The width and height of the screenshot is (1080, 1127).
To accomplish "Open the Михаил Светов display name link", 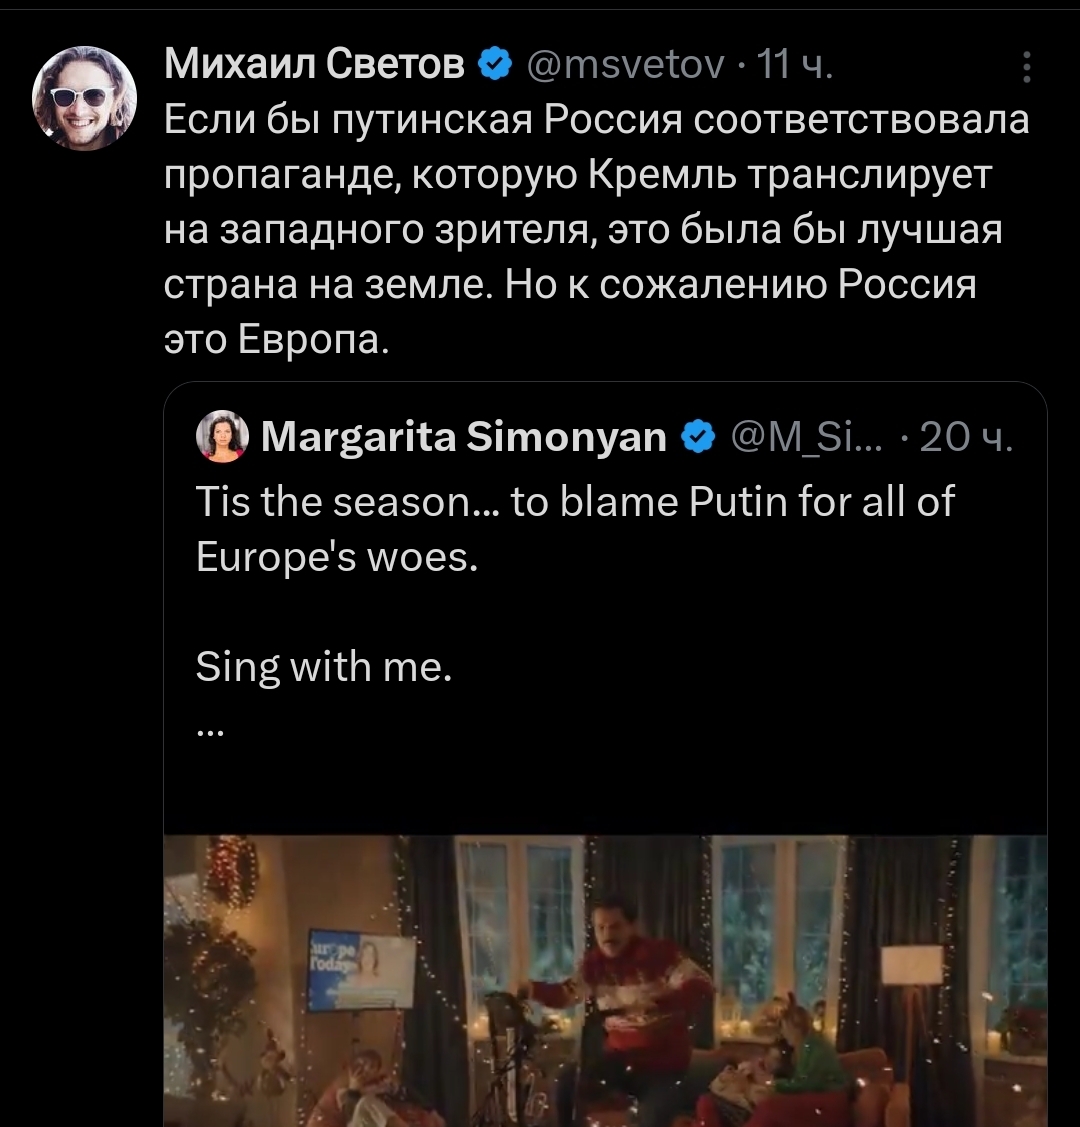I will [x=314, y=66].
